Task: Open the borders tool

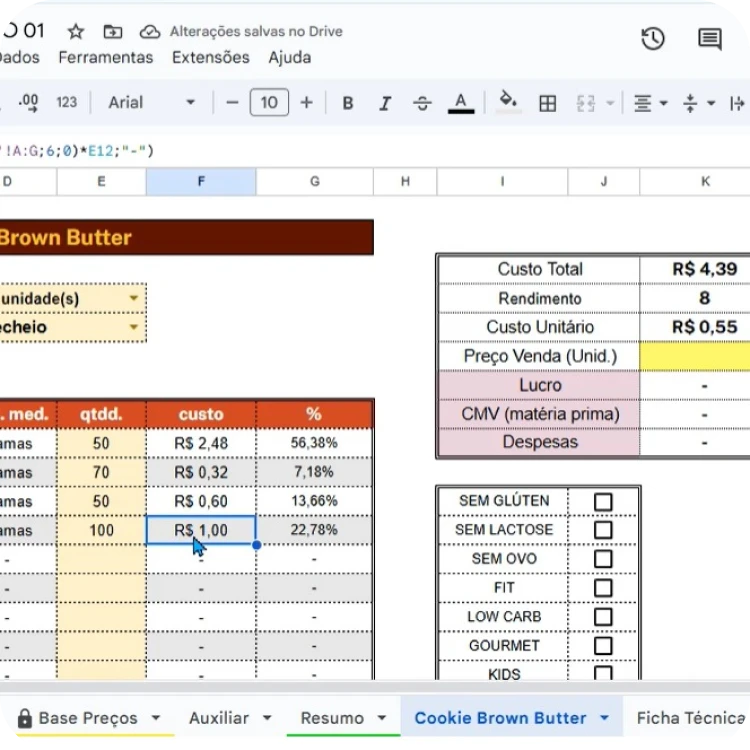Action: [548, 103]
